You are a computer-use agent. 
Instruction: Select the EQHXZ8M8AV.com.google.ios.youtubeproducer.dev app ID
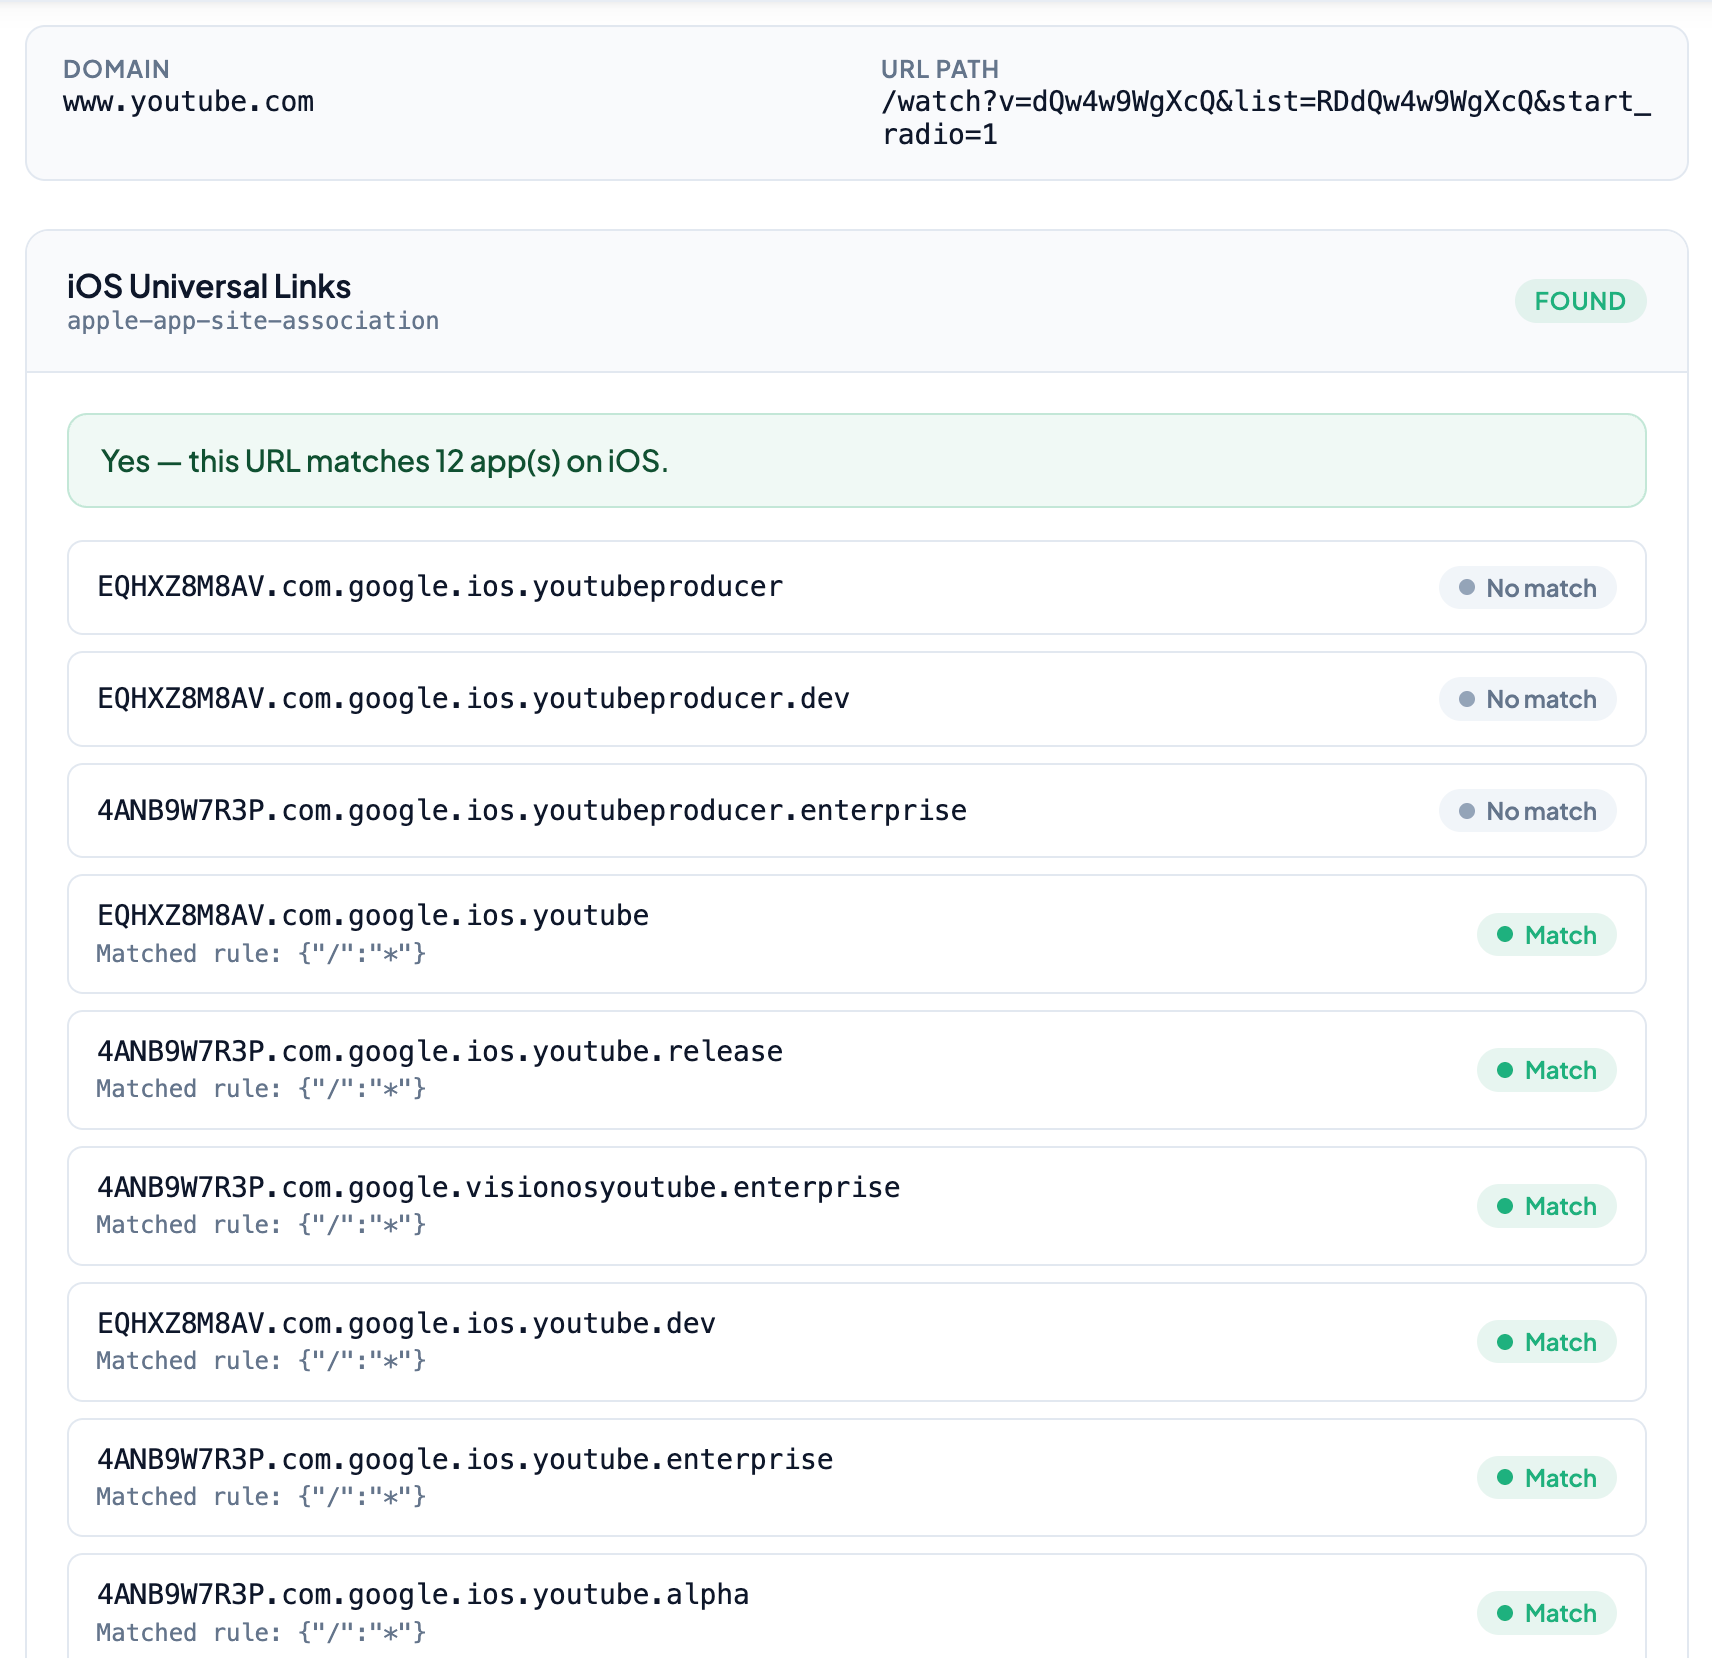[x=473, y=699]
